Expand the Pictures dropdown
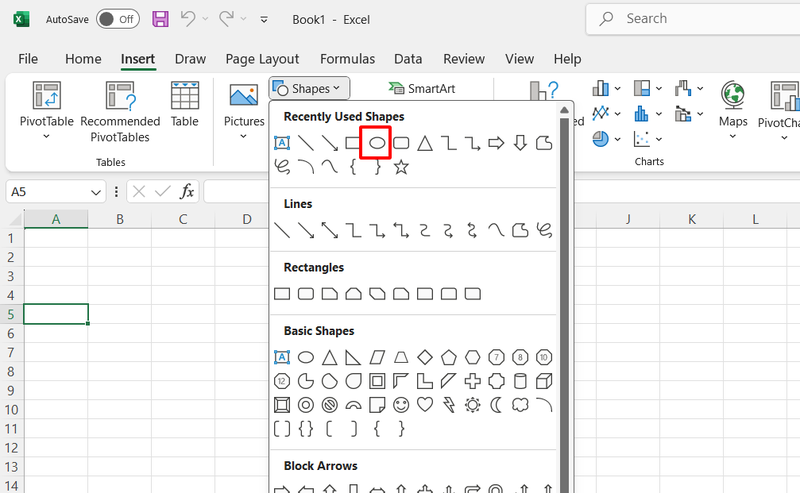This screenshot has width=800, height=493. 243,136
